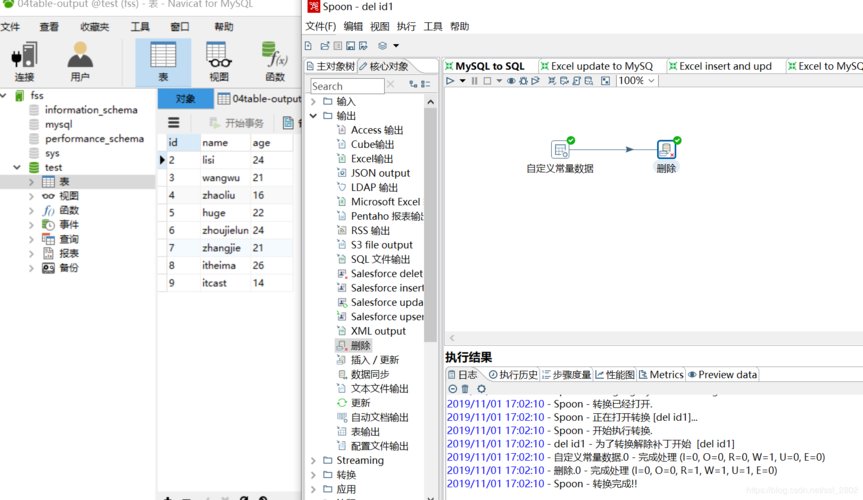Click the impact analysis icon in canvas toolbar
Viewport: 863px width, 500px height.
pos(564,81)
